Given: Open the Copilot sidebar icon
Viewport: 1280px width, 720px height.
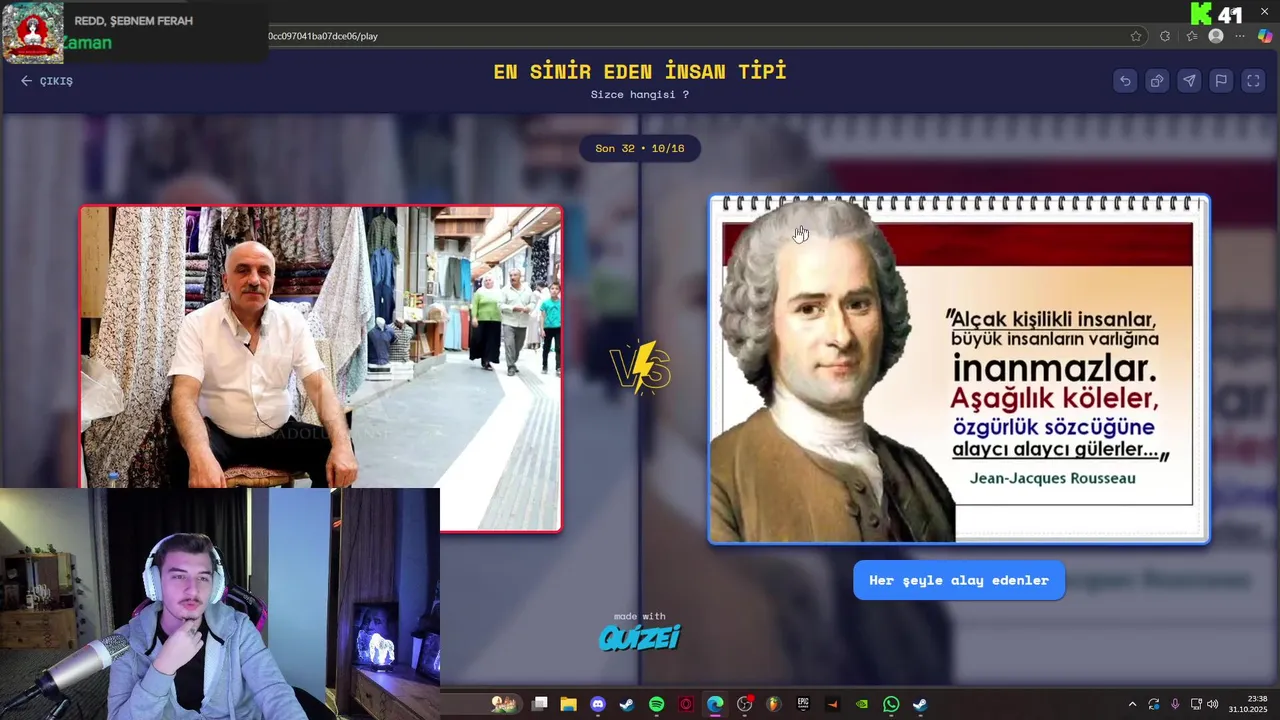Looking at the screenshot, I should [x=1265, y=36].
